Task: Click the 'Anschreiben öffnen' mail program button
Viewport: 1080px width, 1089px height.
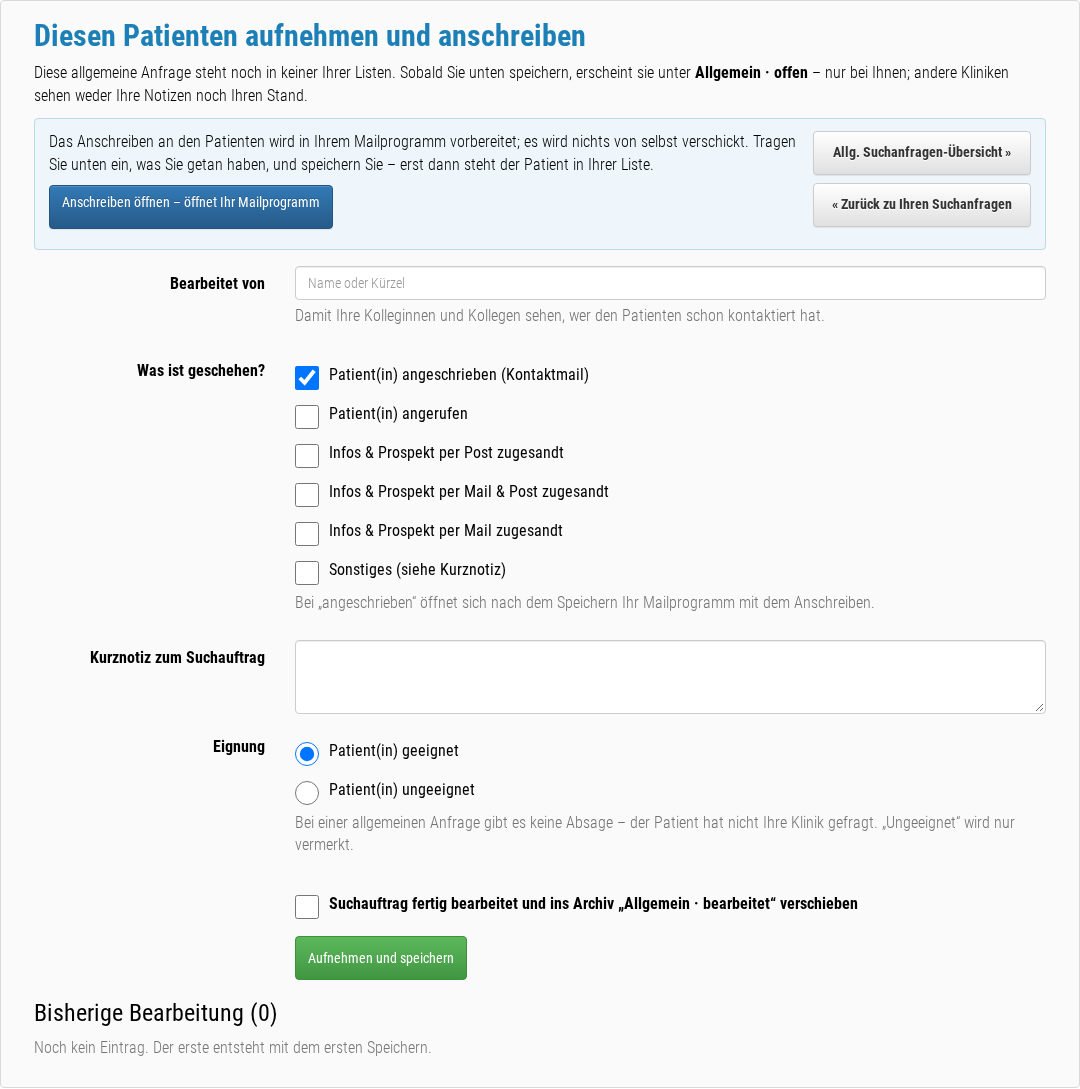Action: coord(190,206)
